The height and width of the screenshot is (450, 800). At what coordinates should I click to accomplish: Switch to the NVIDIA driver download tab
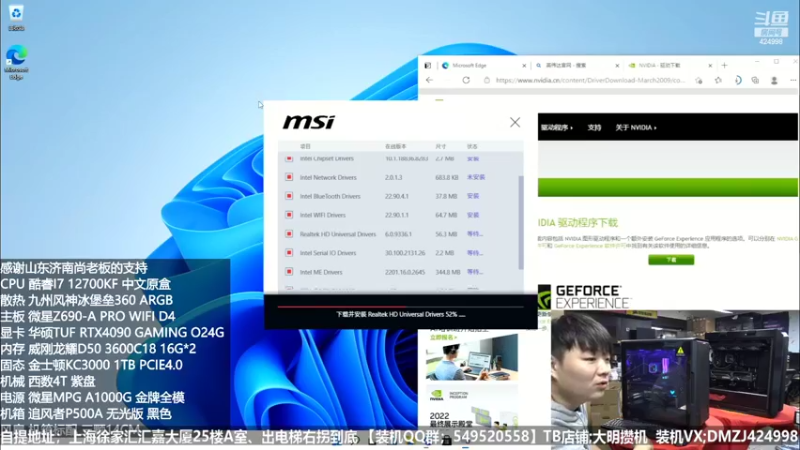point(668,65)
